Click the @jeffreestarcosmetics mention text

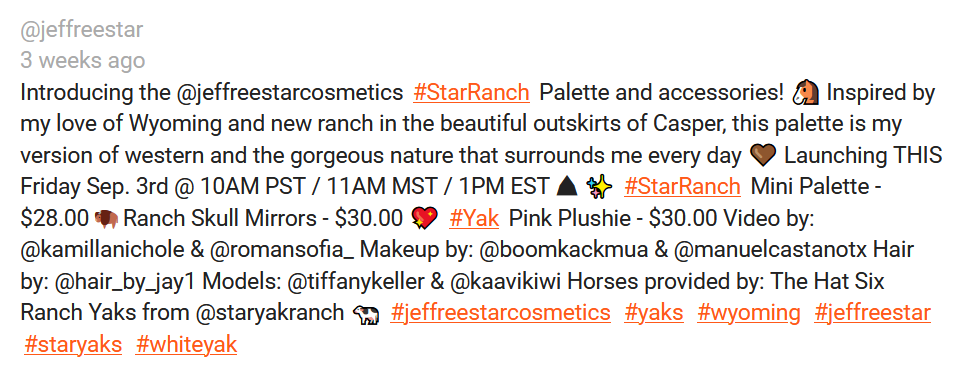[x=289, y=93]
